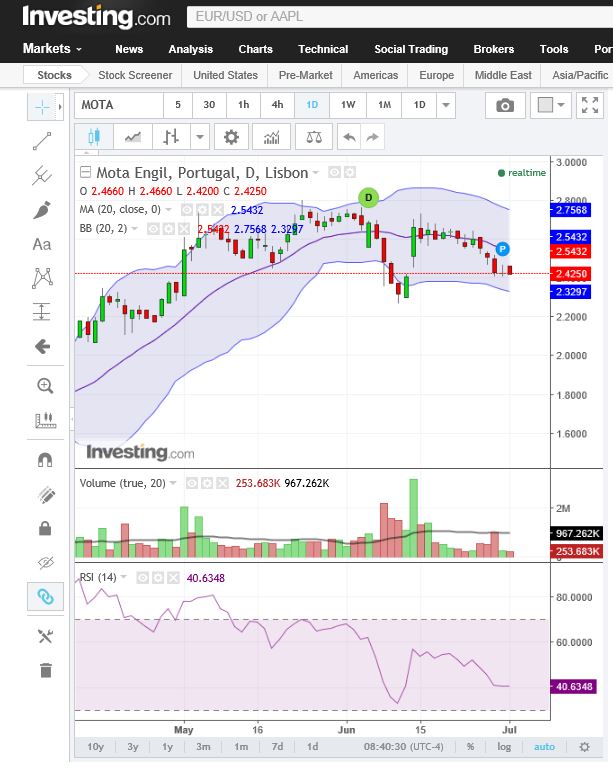Select the 5 minute interval
This screenshot has width=613, height=768.
[178, 105]
